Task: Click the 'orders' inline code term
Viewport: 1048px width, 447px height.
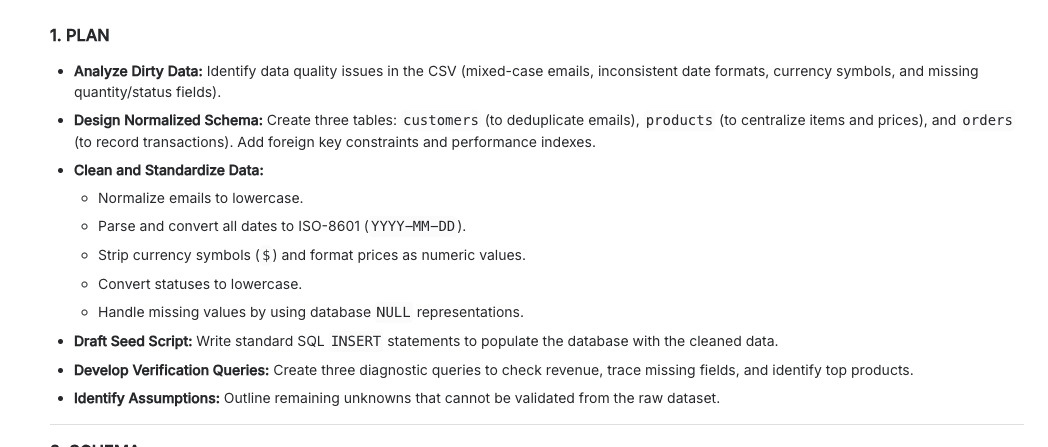Action: tap(987, 121)
